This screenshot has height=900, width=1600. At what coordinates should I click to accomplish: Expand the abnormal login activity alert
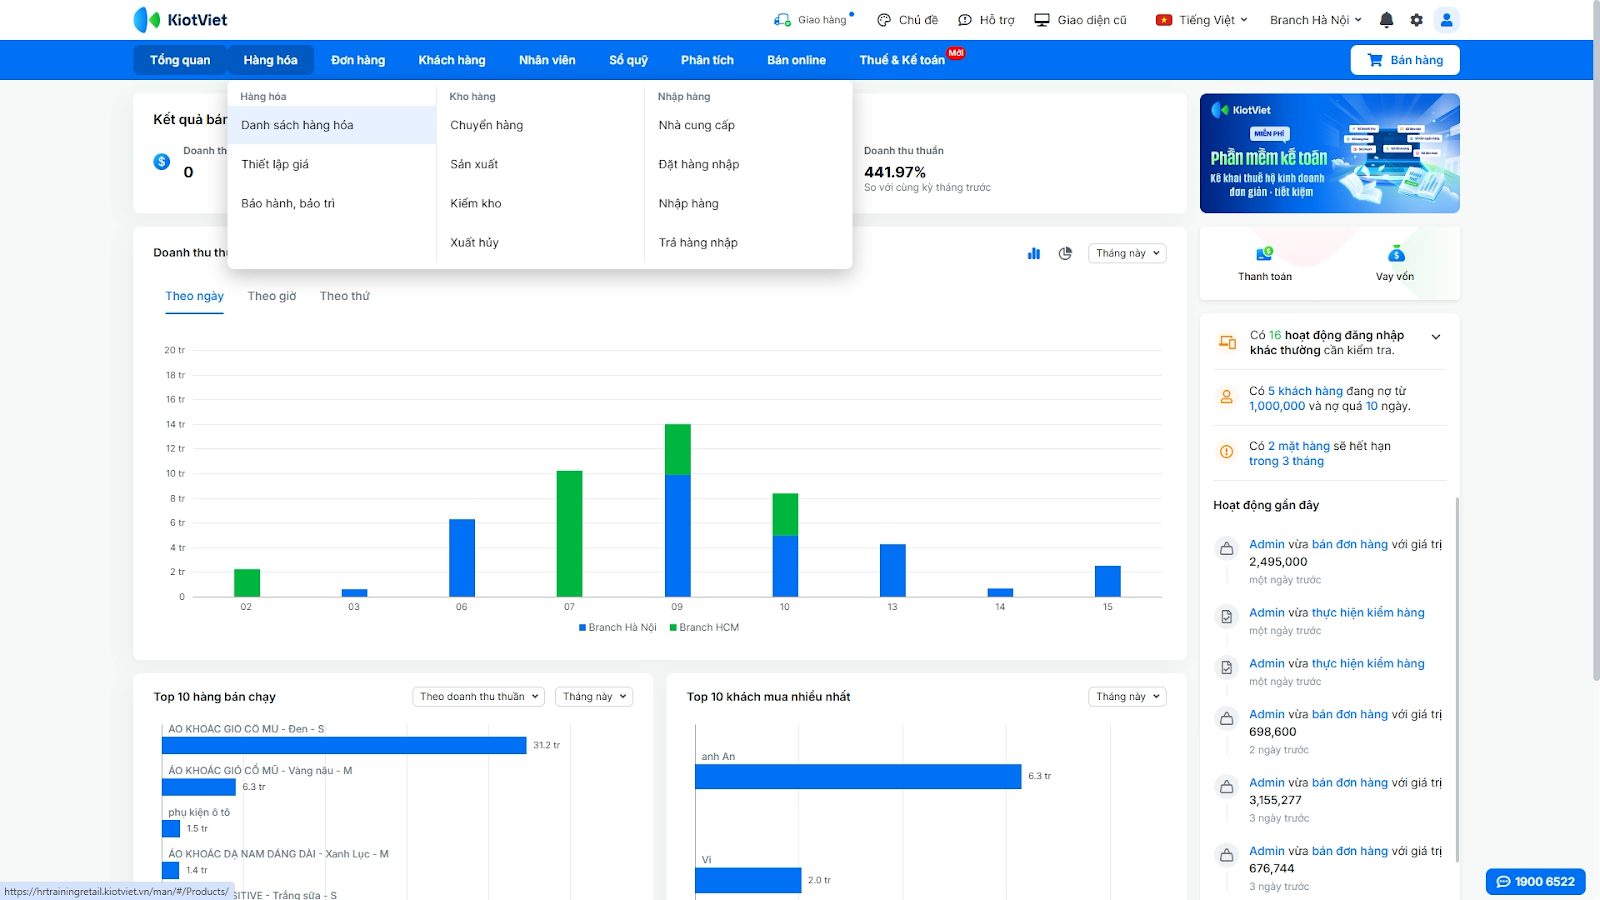click(1436, 337)
